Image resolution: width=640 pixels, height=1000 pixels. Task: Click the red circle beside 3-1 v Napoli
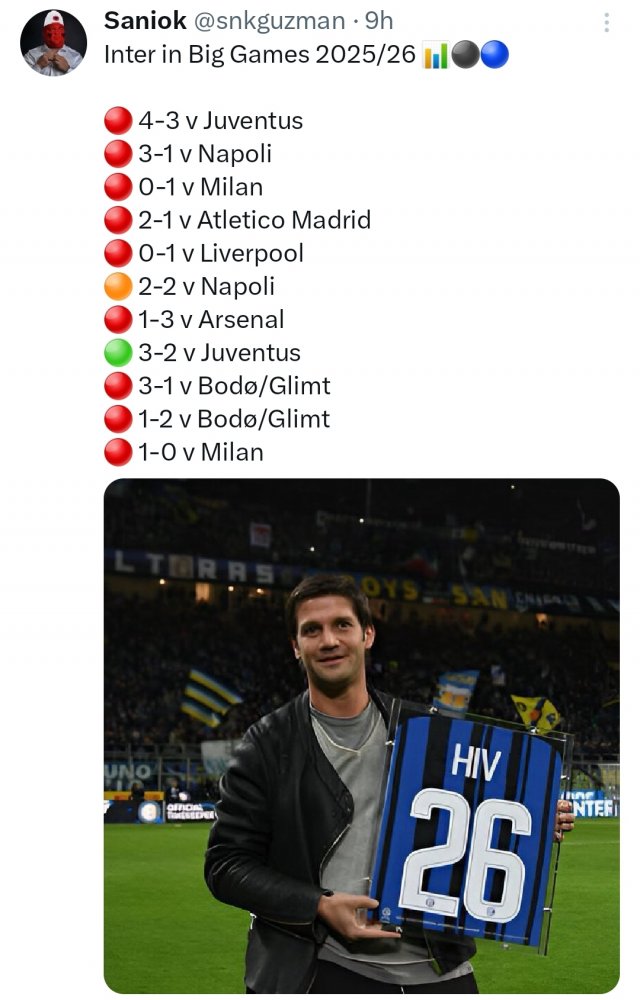pyautogui.click(x=118, y=155)
